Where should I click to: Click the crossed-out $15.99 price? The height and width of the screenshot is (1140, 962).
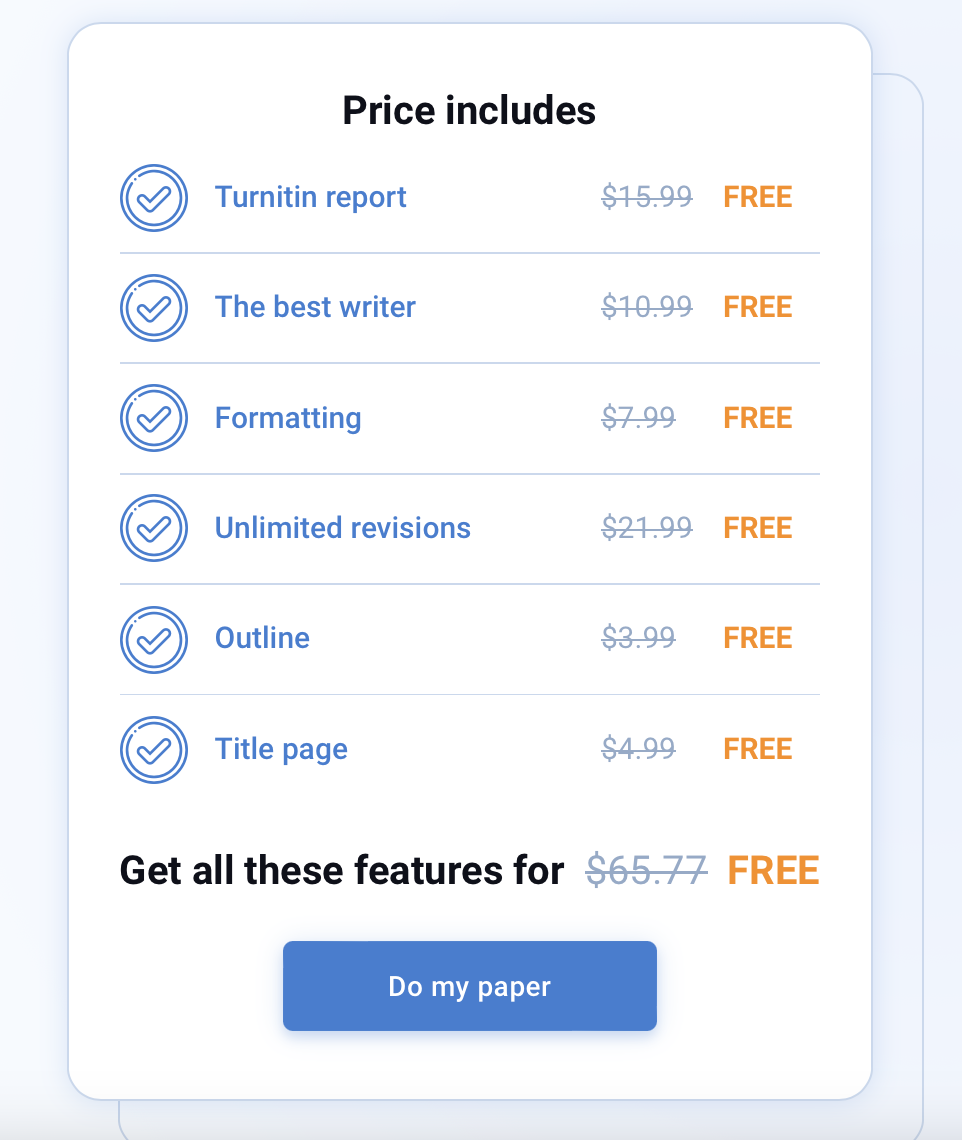coord(646,197)
